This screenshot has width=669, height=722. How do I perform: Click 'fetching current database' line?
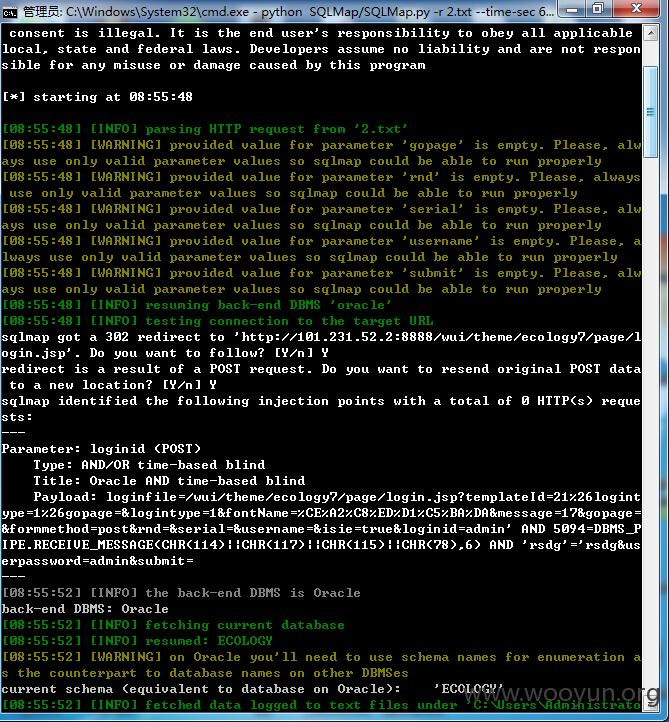pos(173,625)
